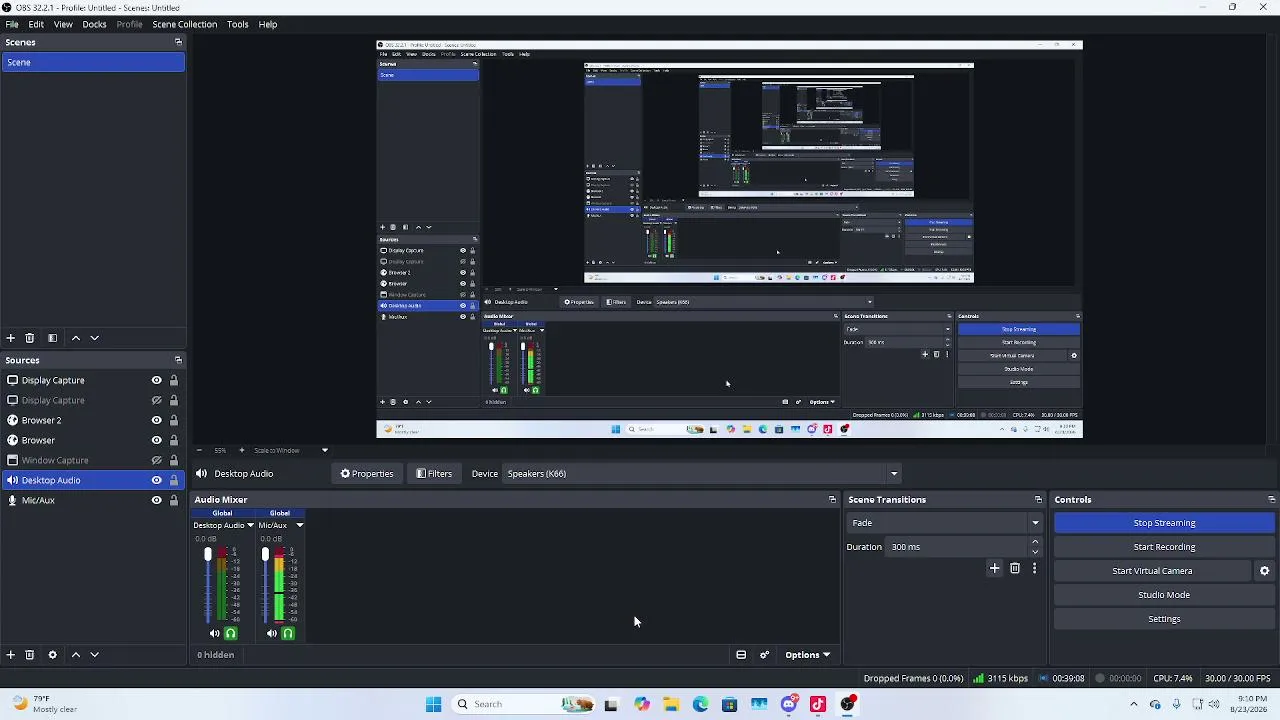
Task: Float the Scenes dock panel
Action: coord(178,42)
